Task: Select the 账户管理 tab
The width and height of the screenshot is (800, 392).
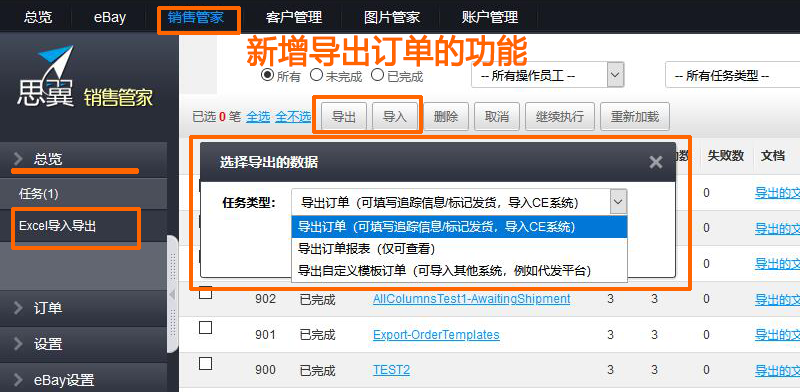Action: tap(490, 17)
